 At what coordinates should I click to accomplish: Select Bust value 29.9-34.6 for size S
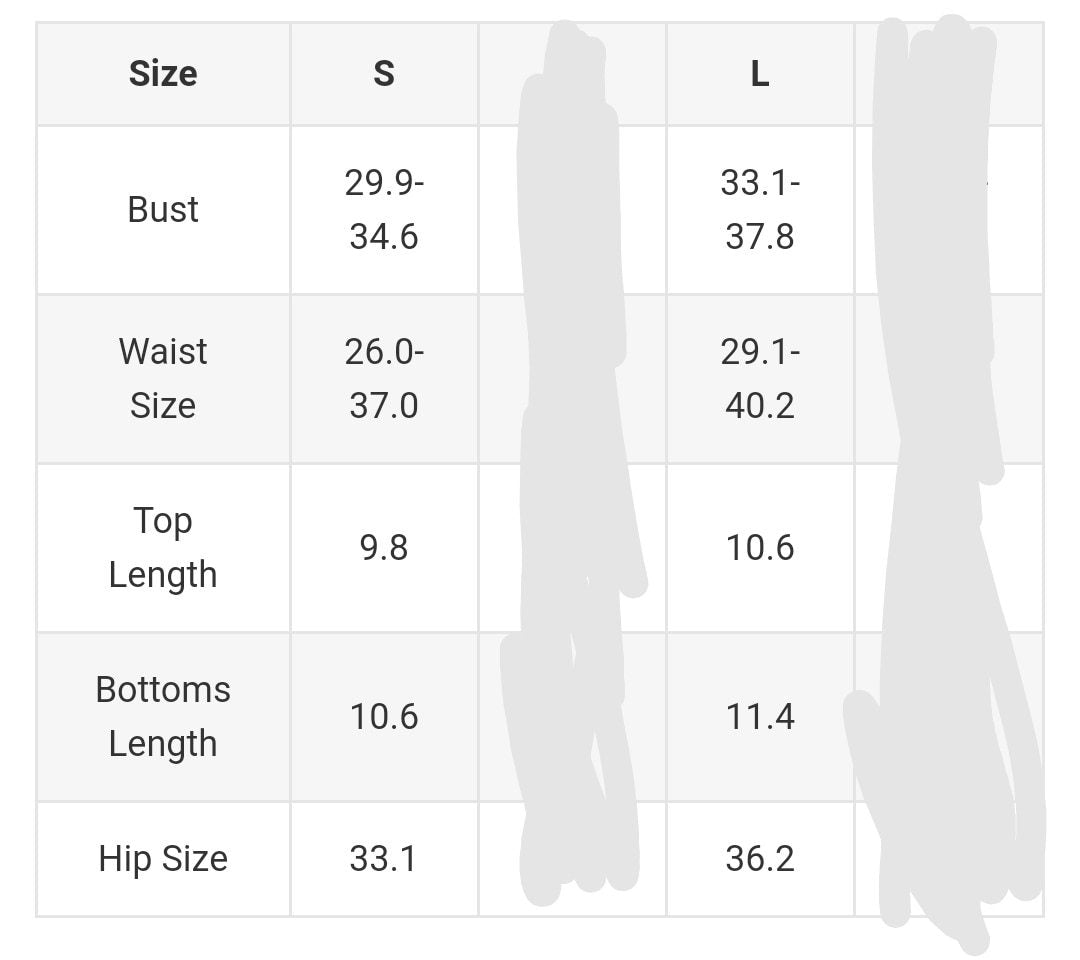[x=384, y=210]
